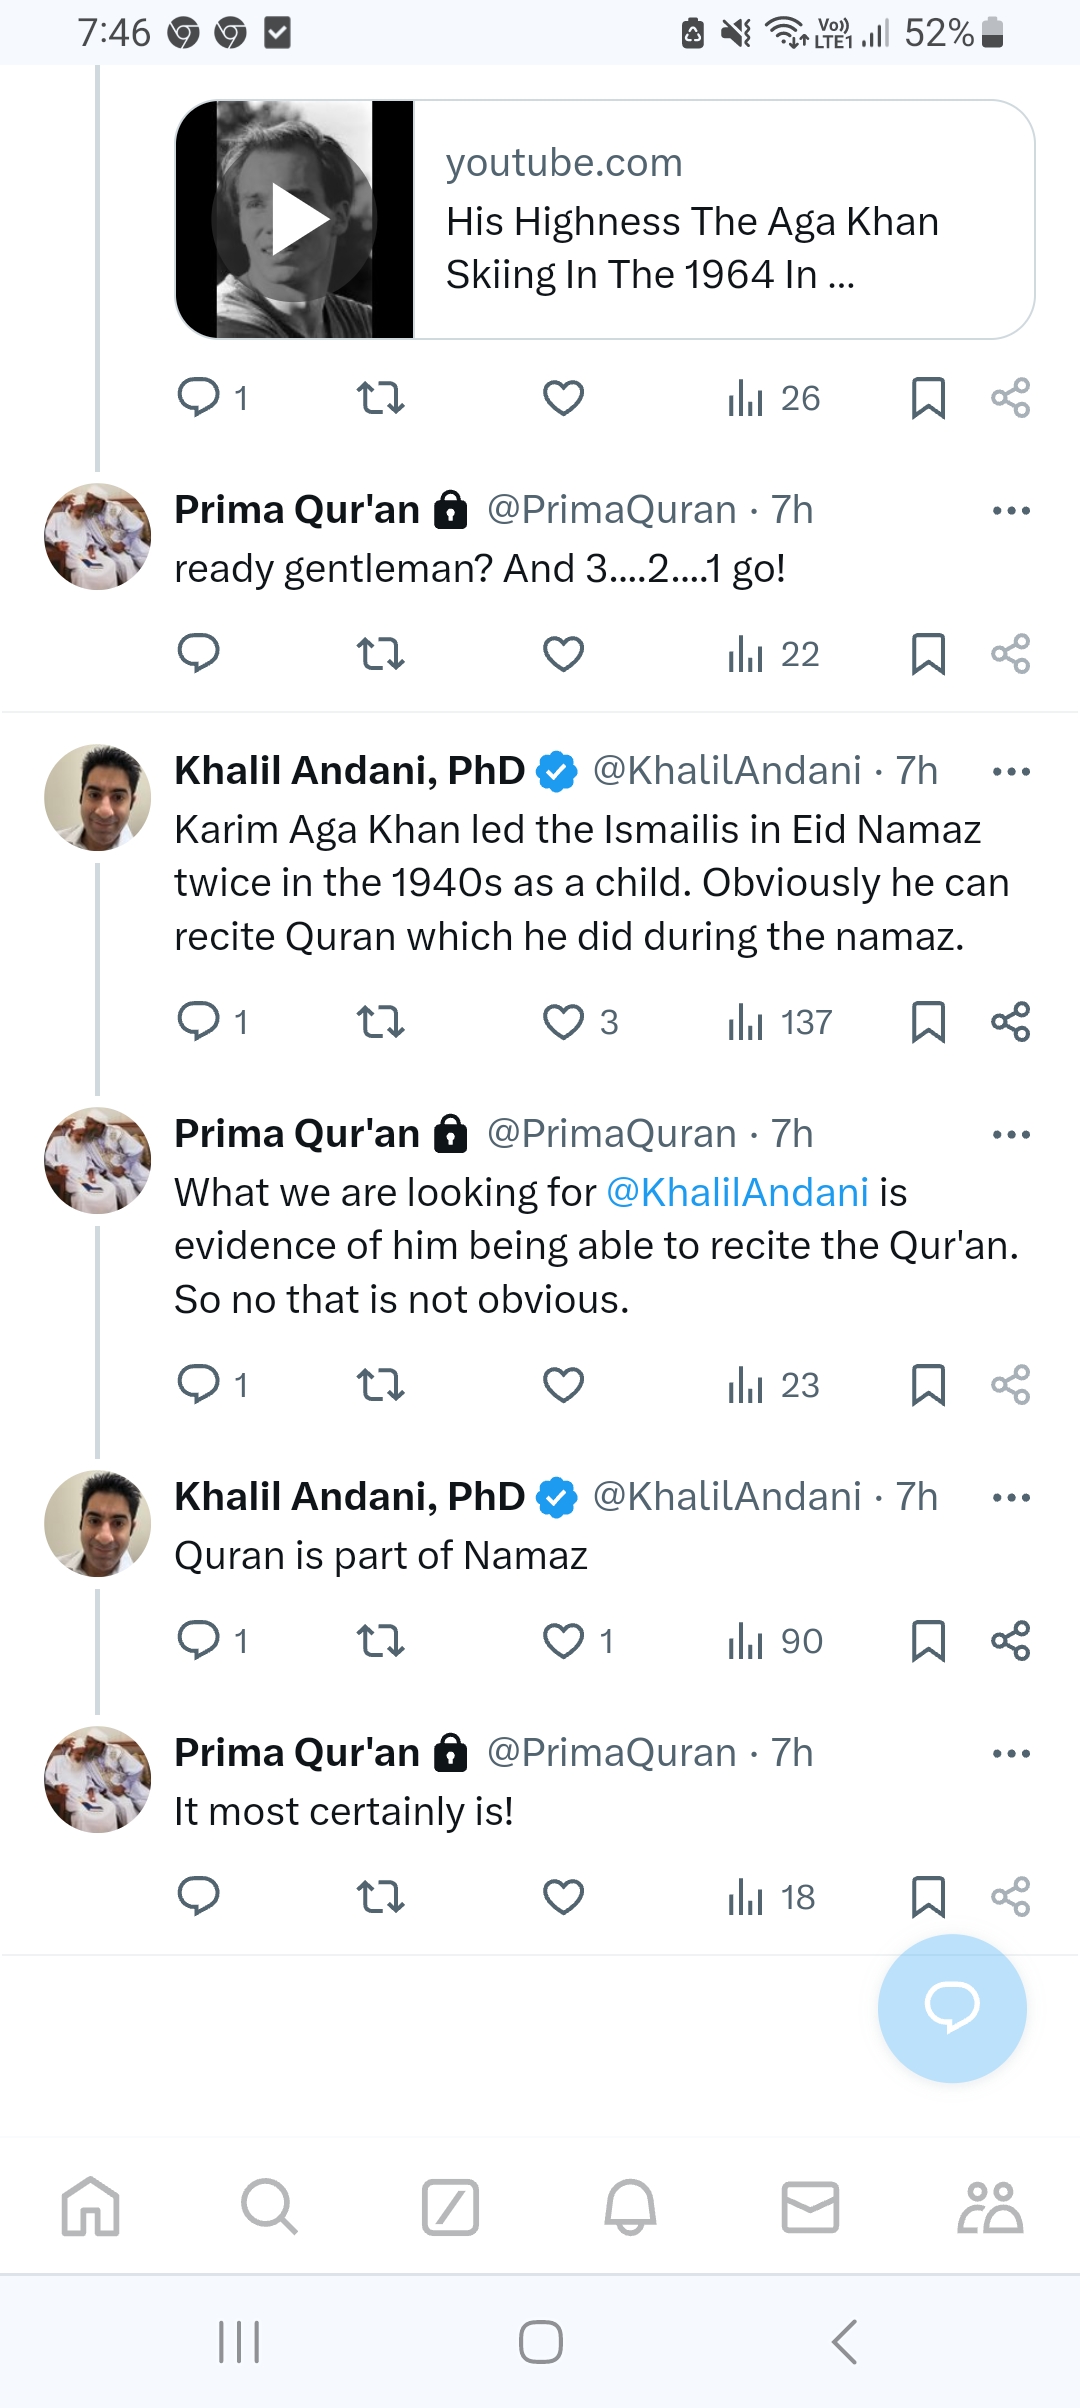
Task: Bookmark the 'It most certainly is!' tweet
Action: click(928, 1897)
